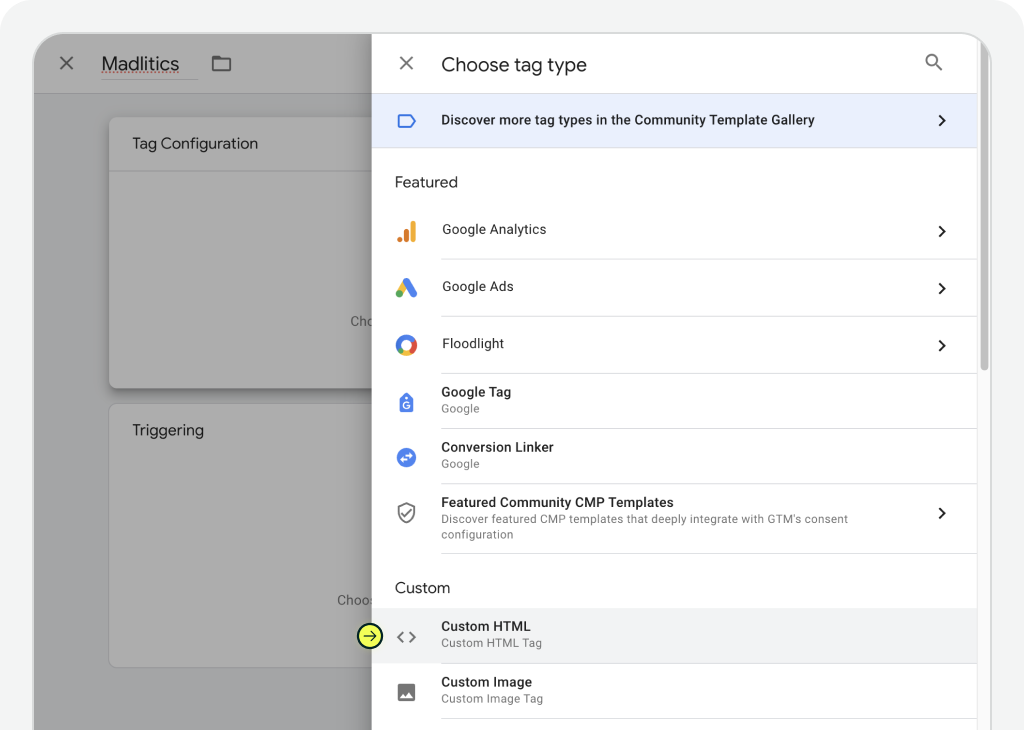Open Featured Community CMP Templates title
Screen dimensions: 1024x730
[x=557, y=502]
